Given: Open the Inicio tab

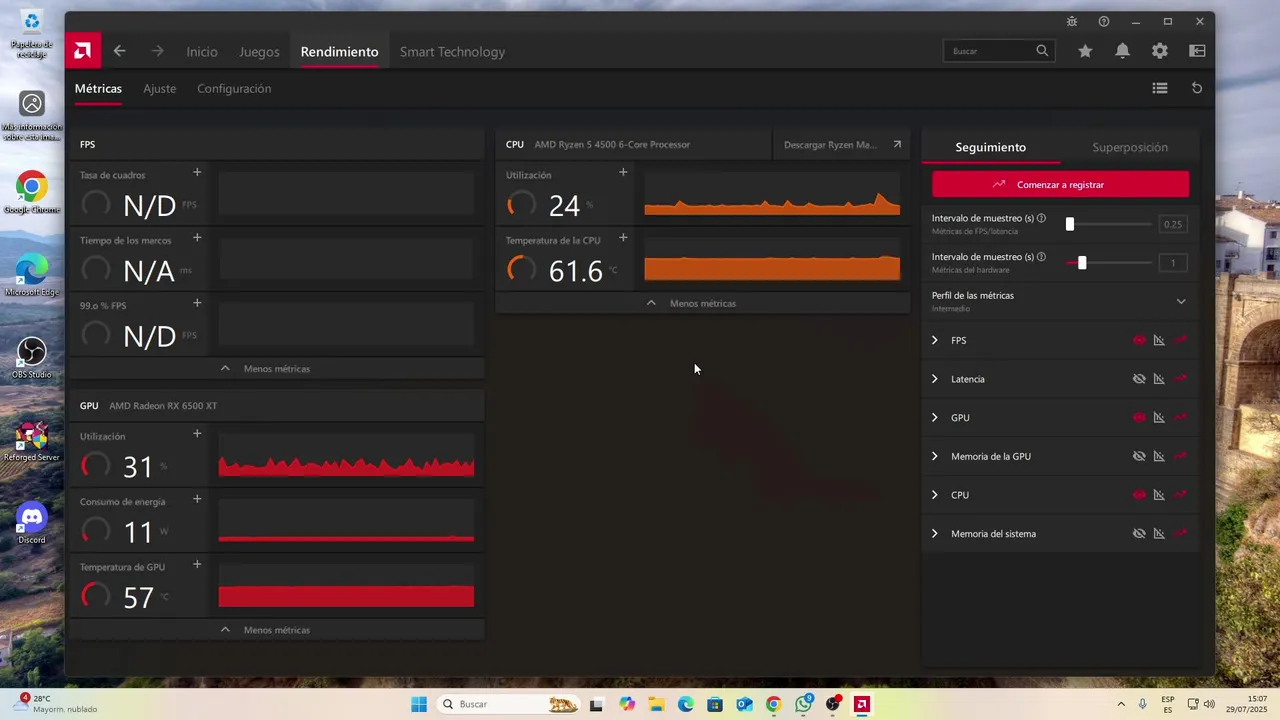Looking at the screenshot, I should [x=202, y=52].
